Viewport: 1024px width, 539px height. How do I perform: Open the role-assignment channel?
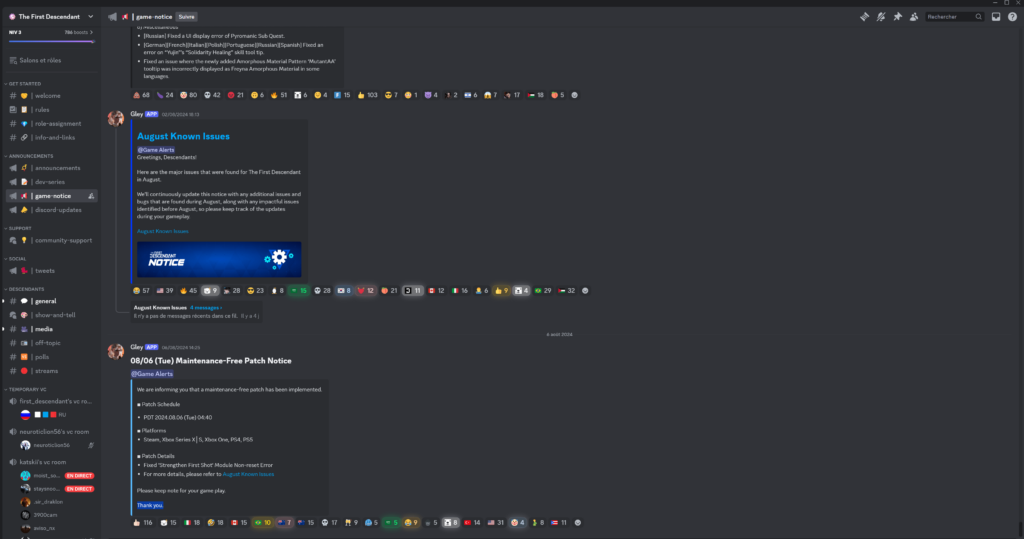click(x=52, y=123)
